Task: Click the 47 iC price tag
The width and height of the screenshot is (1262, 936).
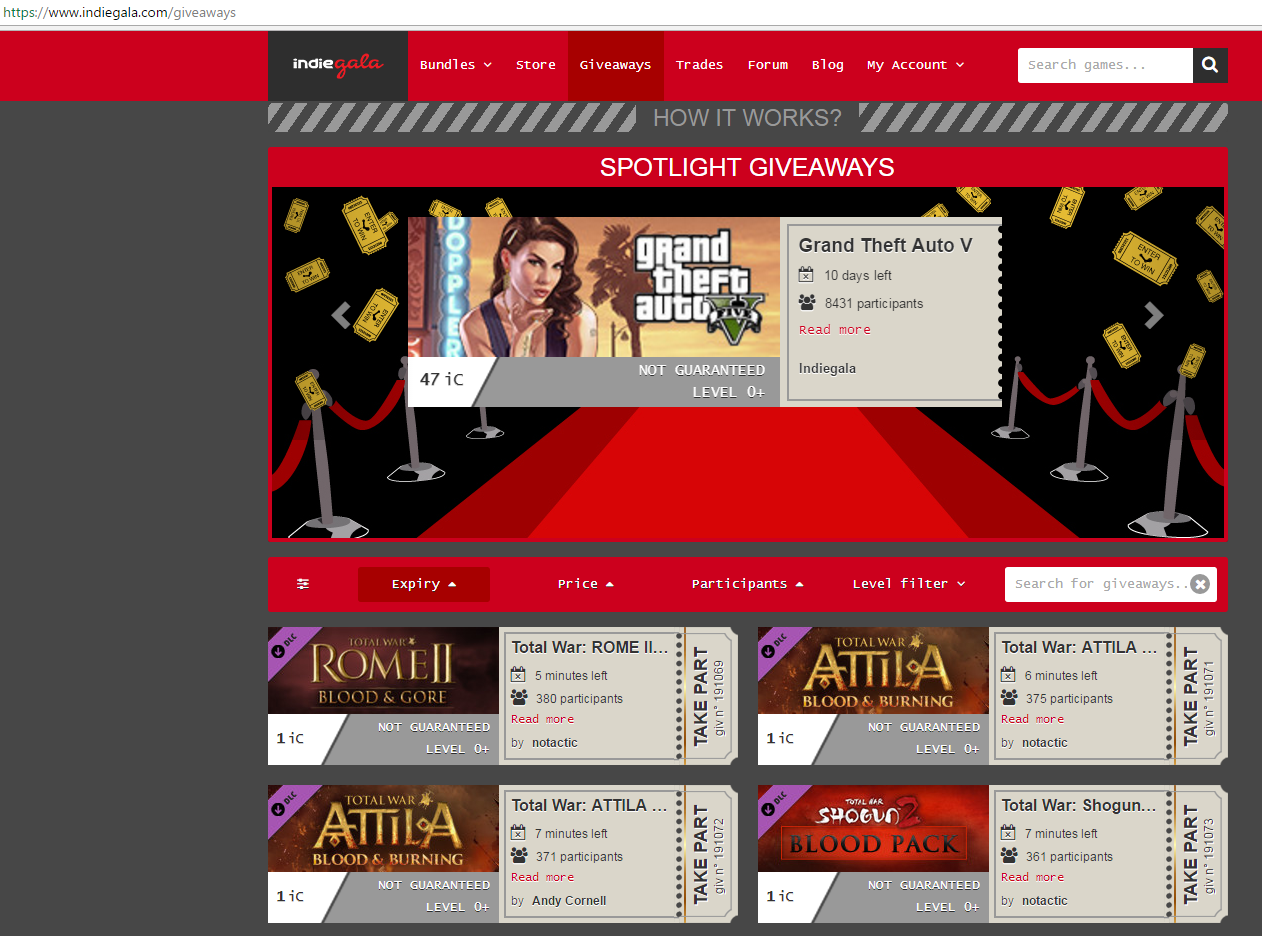Action: 441,380
